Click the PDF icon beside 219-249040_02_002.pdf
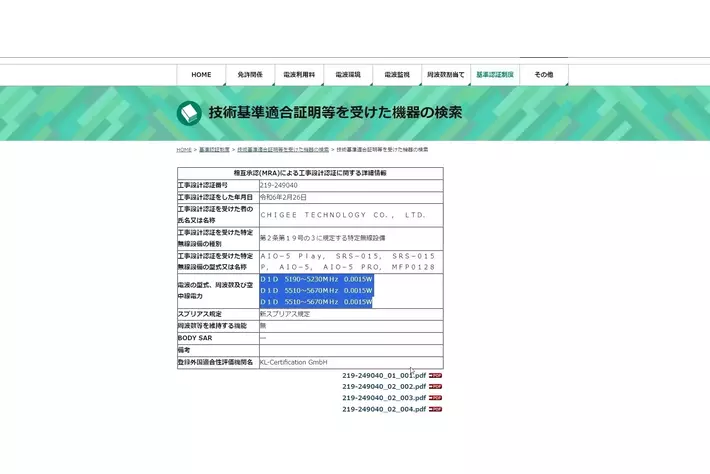Viewport: 710px width, 474px height. (435, 386)
